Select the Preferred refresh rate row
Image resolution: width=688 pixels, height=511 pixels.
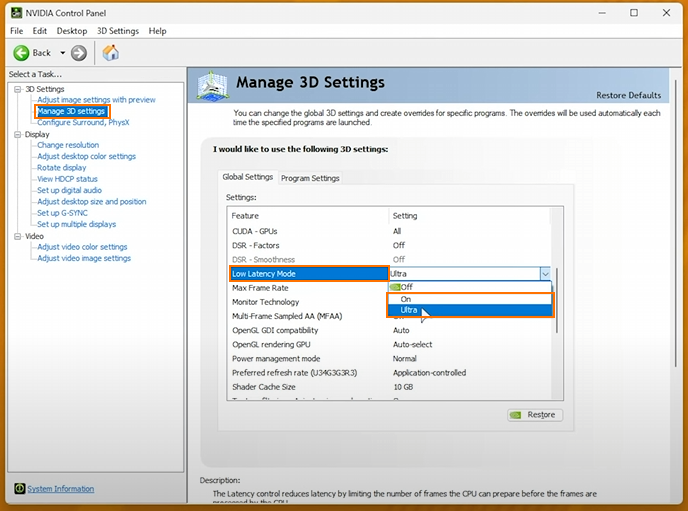[x=391, y=373]
